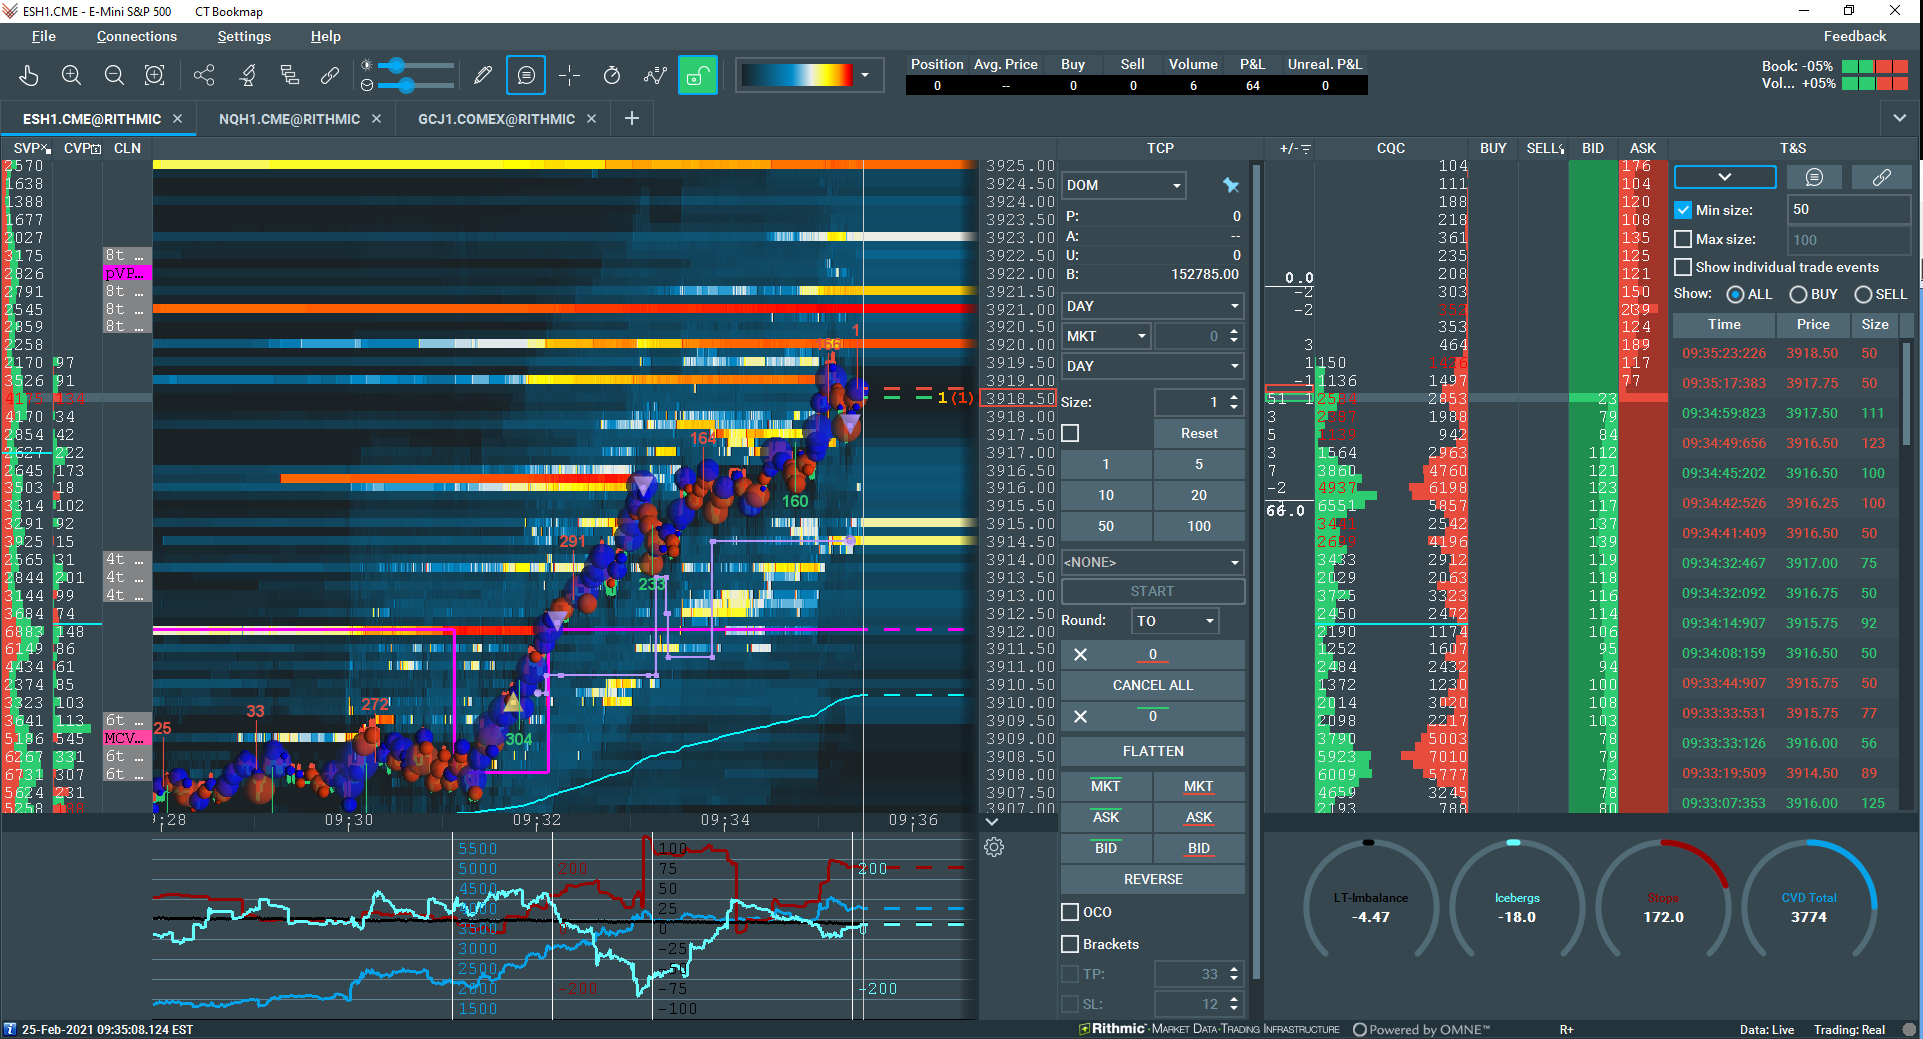Click the CANCEL ALL button
This screenshot has width=1923, height=1039.
(1153, 685)
